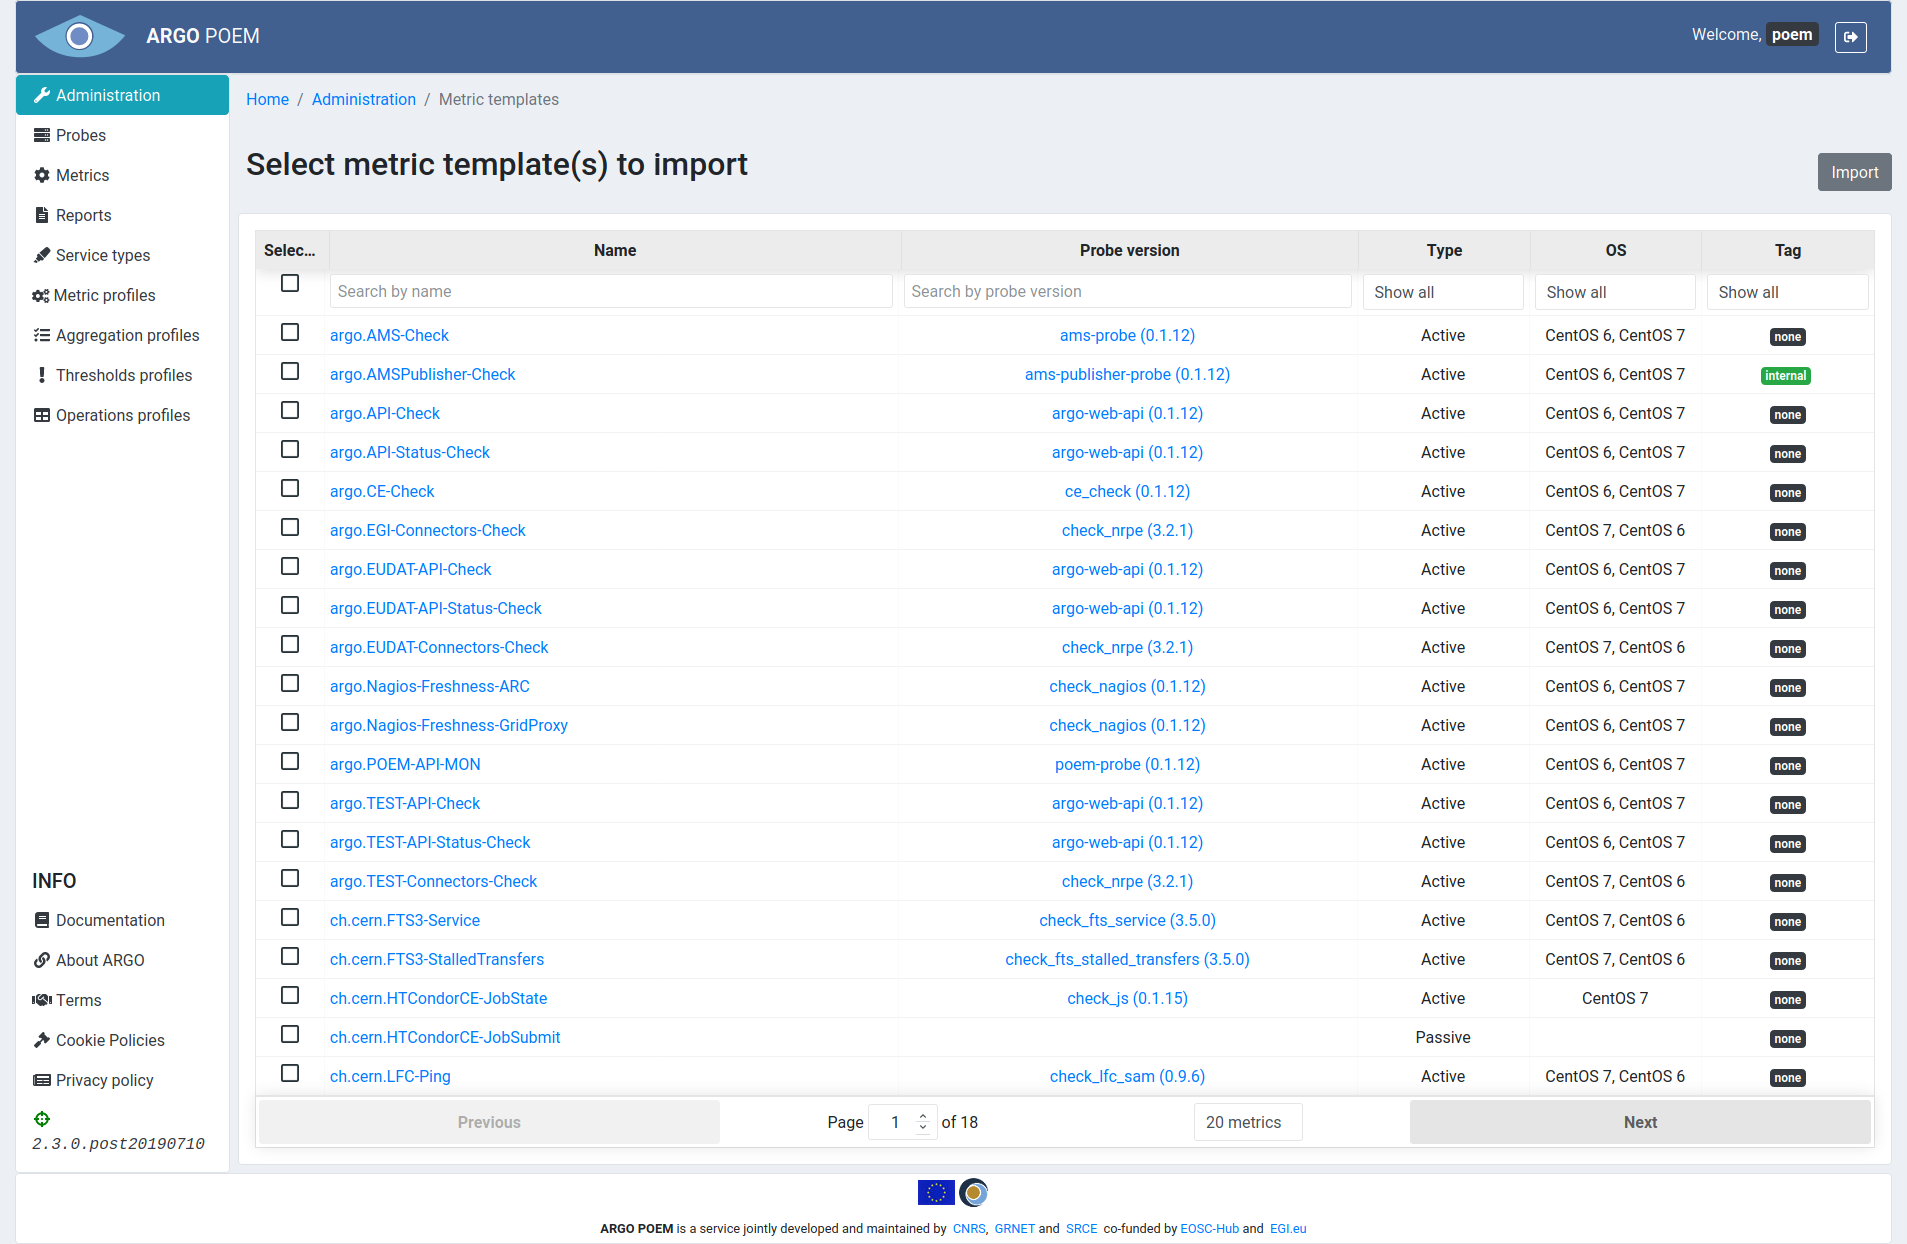Click the EU flag logo in footer

point(936,1192)
